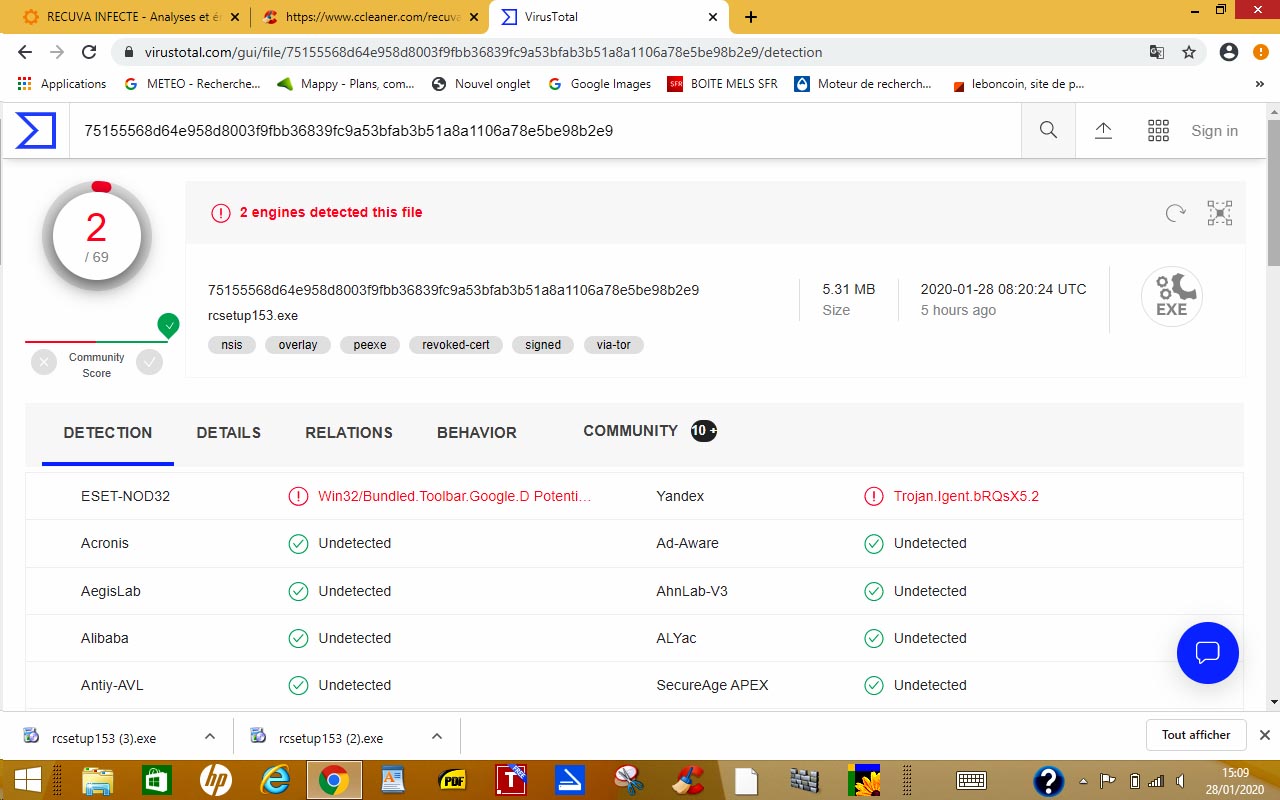This screenshot has height=800, width=1280.
Task: Open BOITE MELS SFR bookmark
Action: [722, 84]
